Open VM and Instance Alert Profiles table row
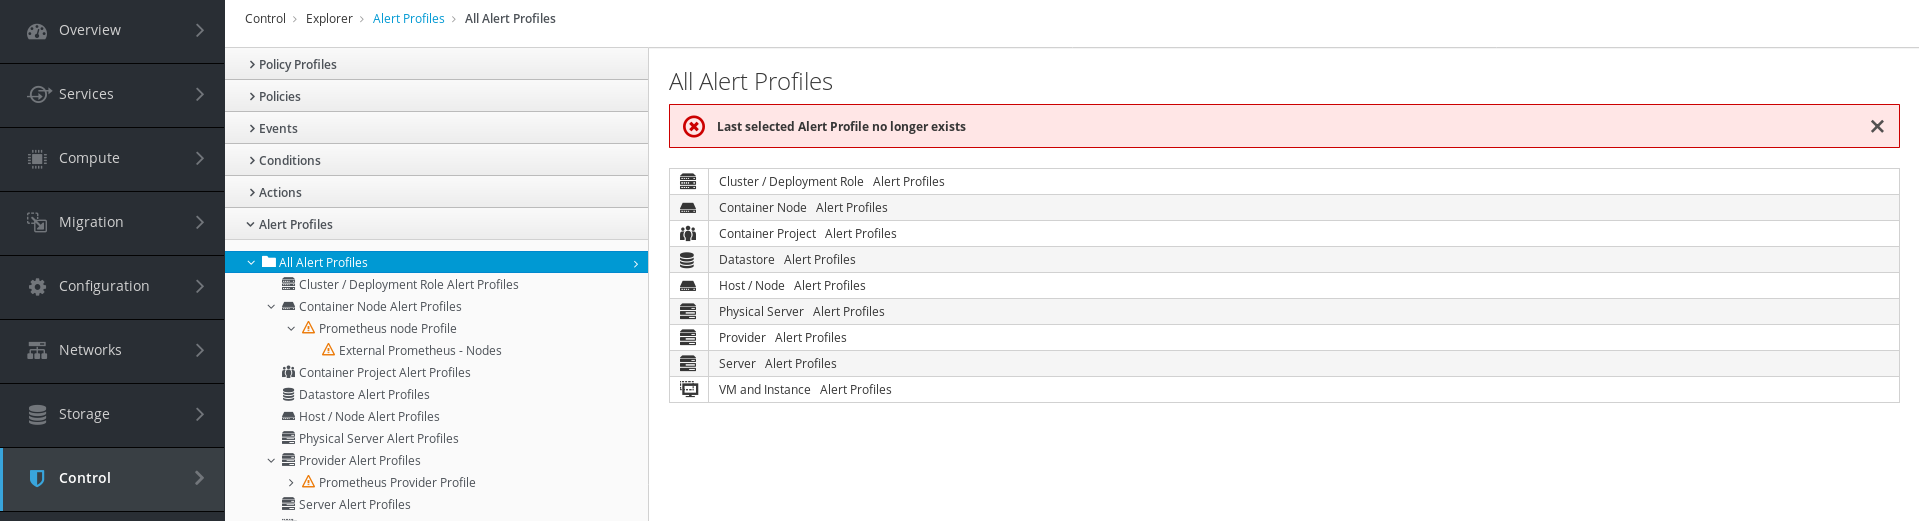Viewport: 1919px width, 521px height. coord(1284,389)
